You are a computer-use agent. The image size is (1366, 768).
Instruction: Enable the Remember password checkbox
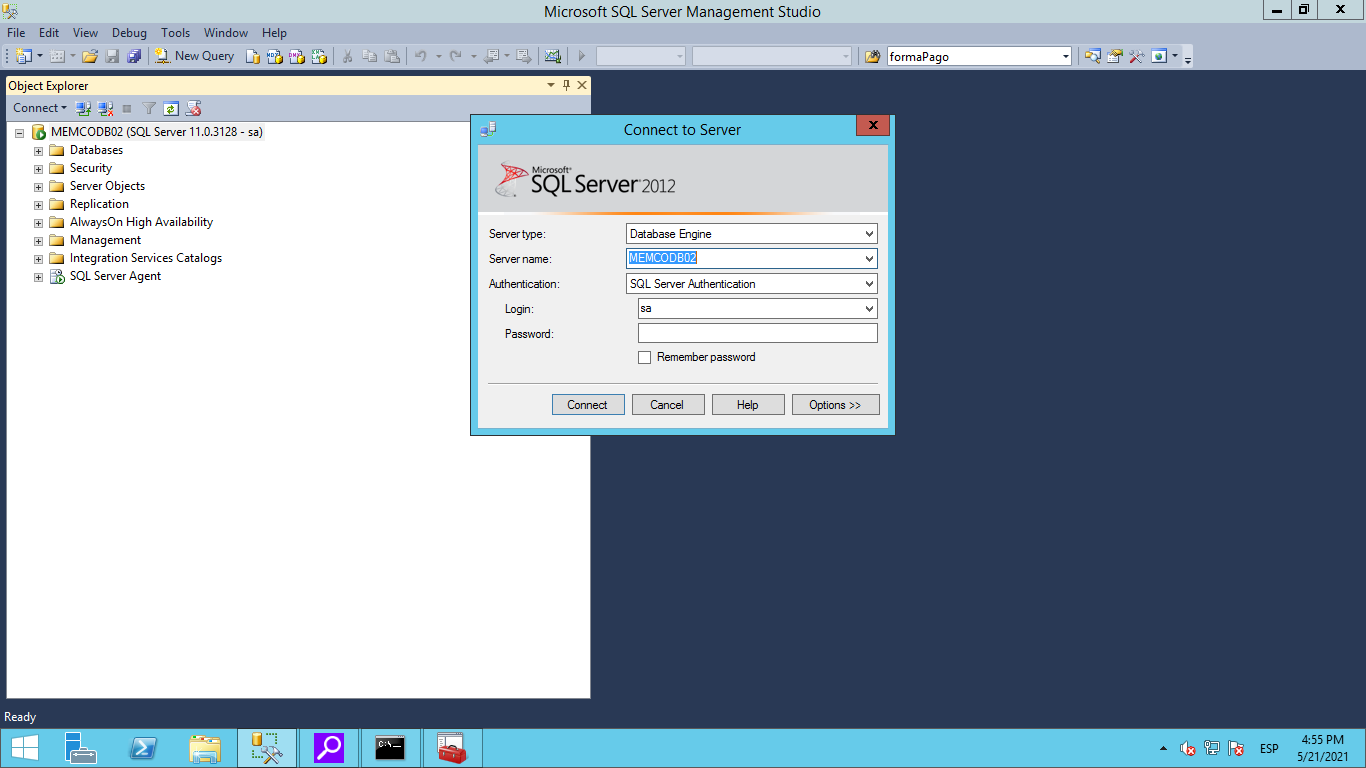[x=645, y=357]
